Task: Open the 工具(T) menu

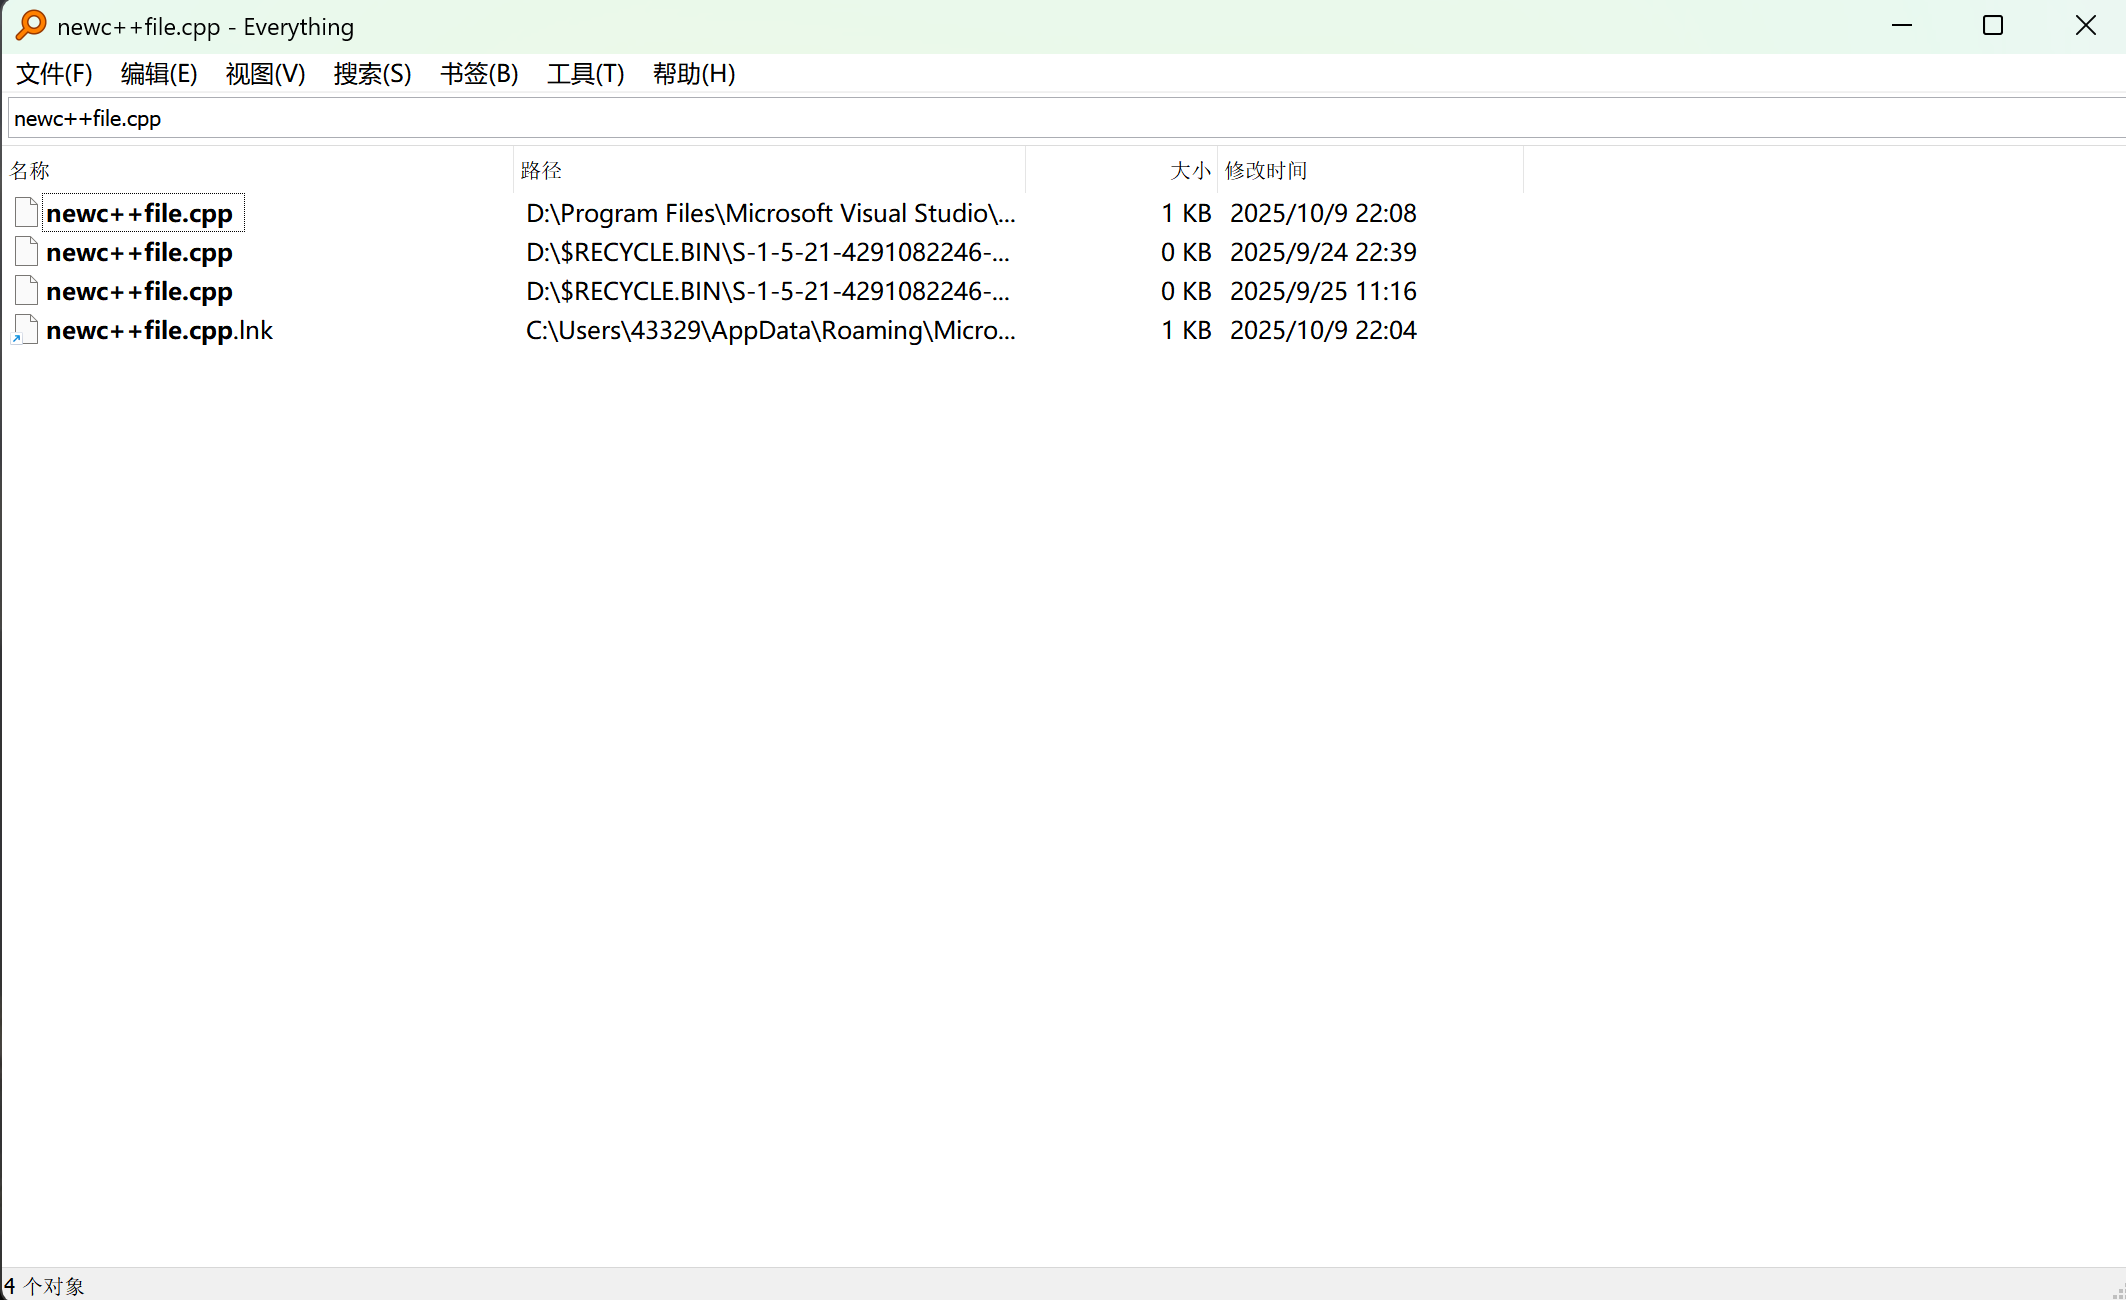Action: pos(585,74)
